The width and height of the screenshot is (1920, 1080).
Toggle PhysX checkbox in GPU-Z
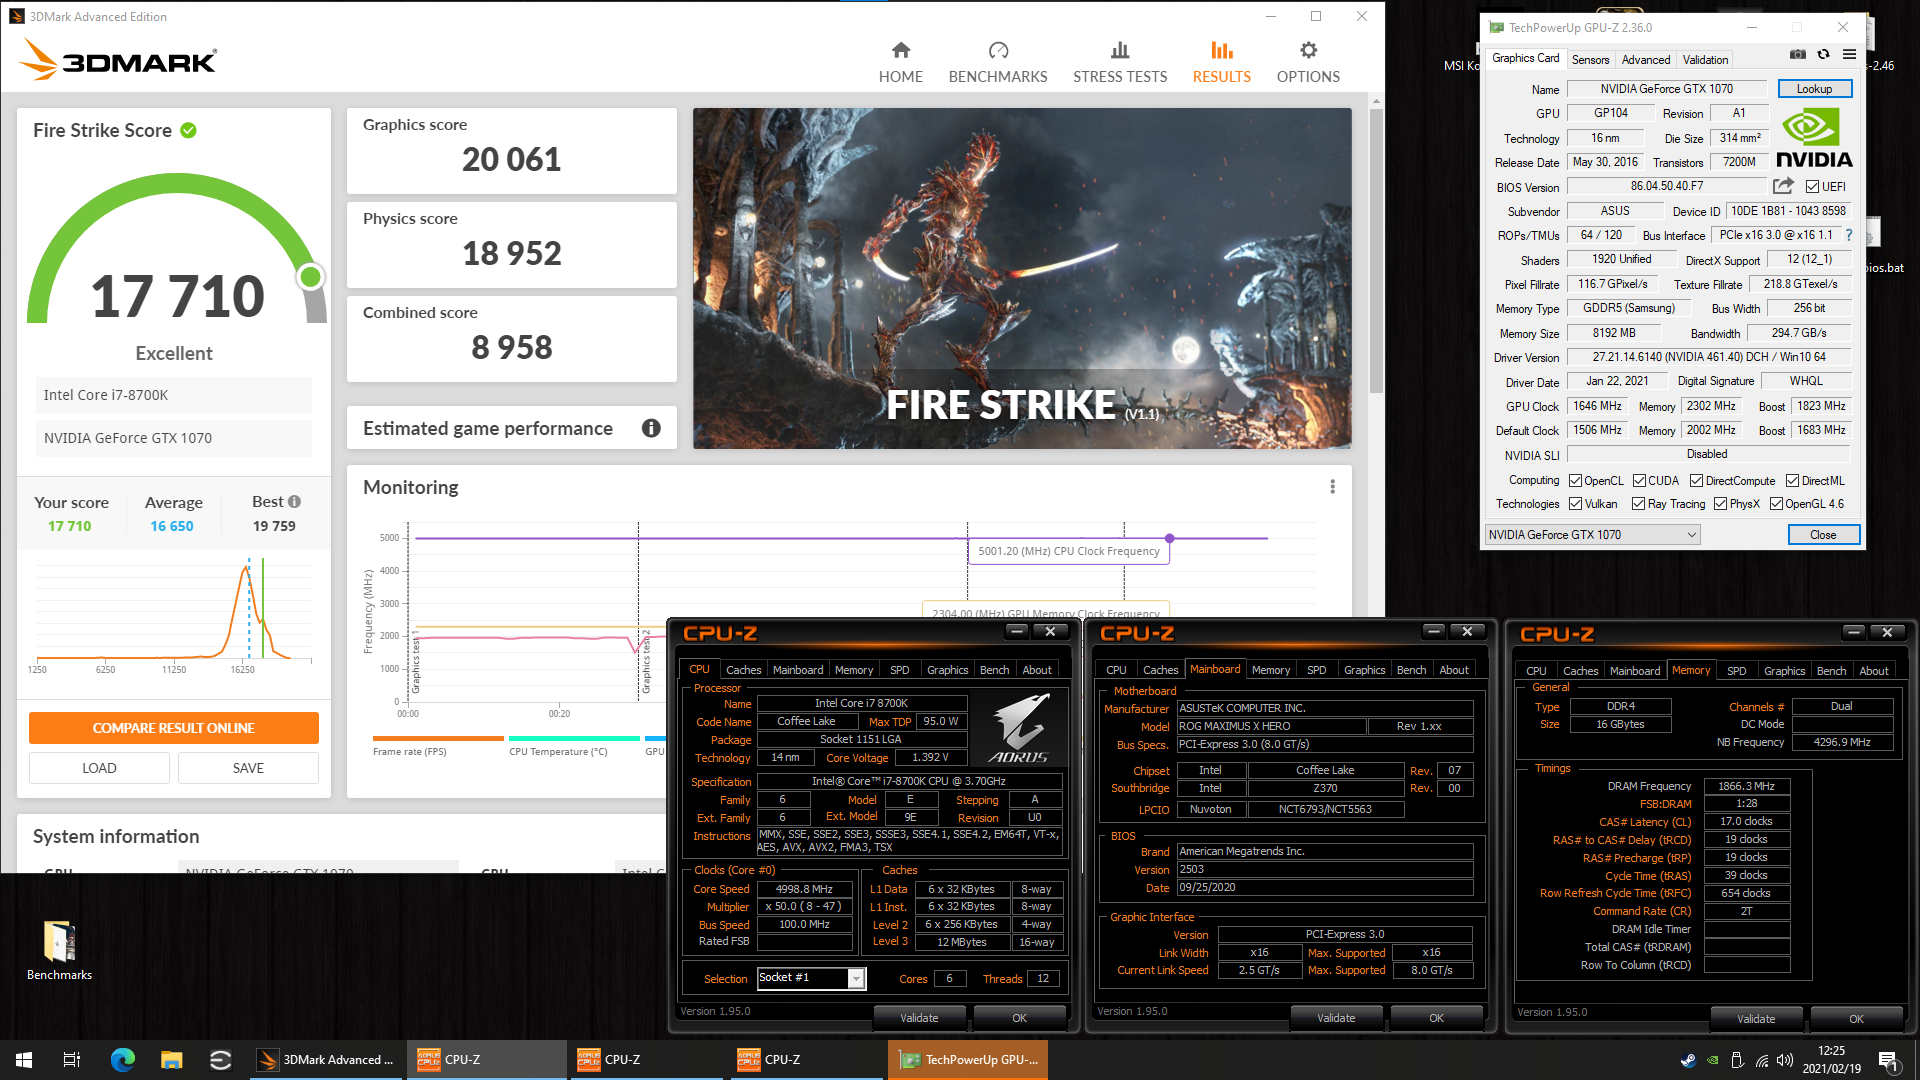click(1720, 504)
